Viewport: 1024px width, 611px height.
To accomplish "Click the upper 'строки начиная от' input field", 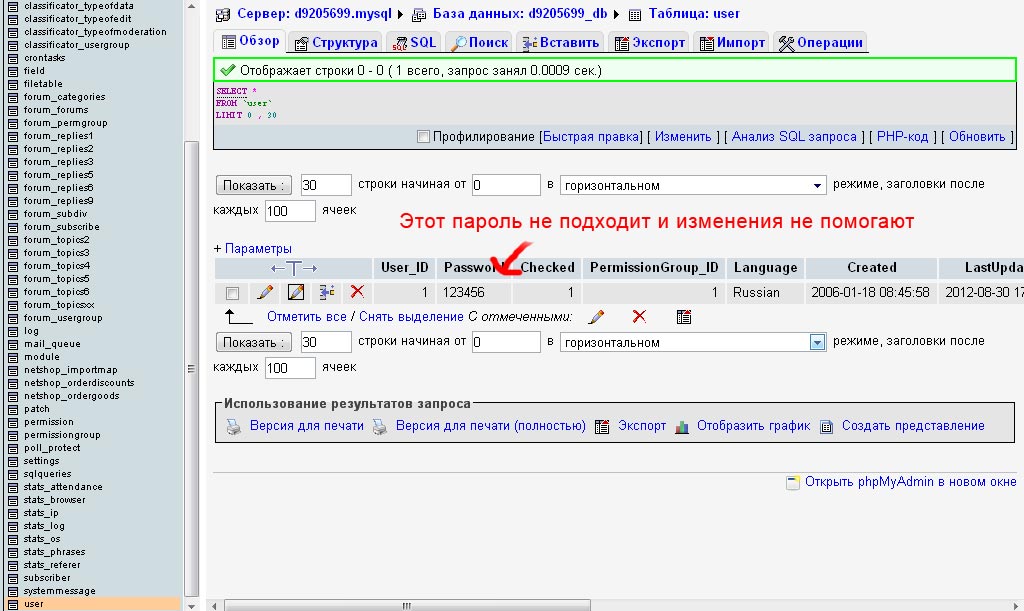I will pos(506,185).
